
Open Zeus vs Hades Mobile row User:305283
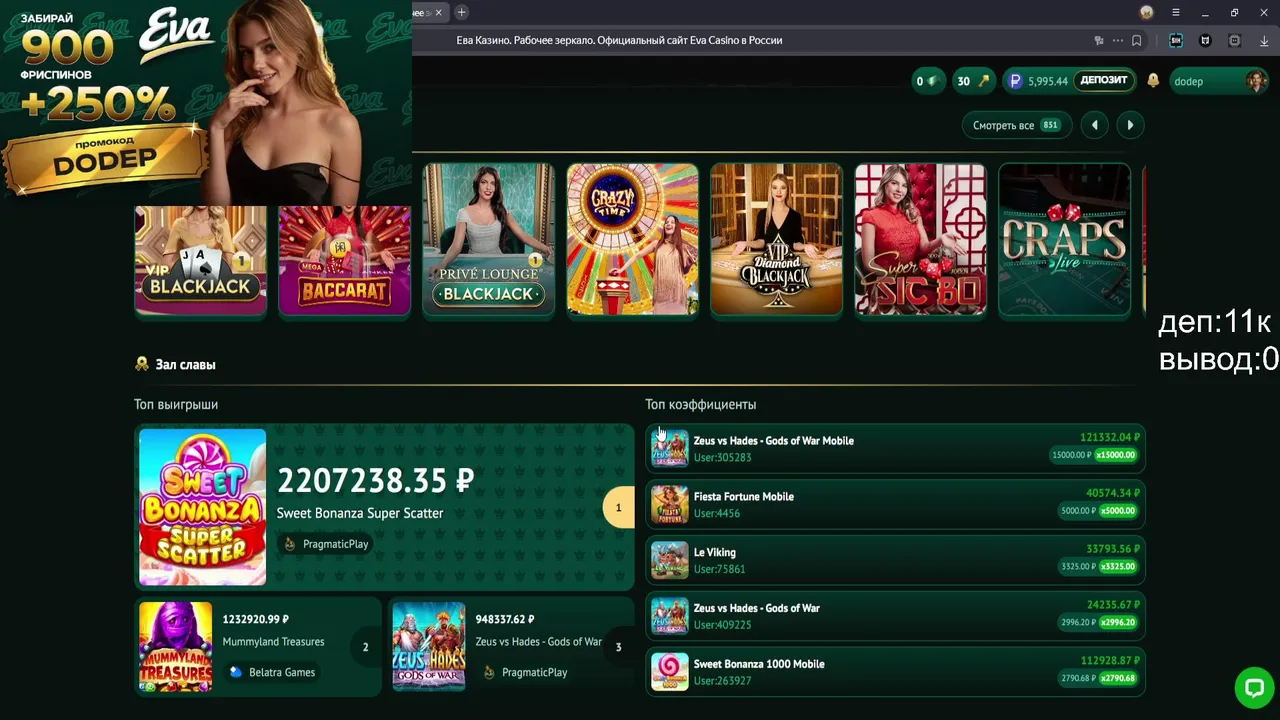pos(895,448)
